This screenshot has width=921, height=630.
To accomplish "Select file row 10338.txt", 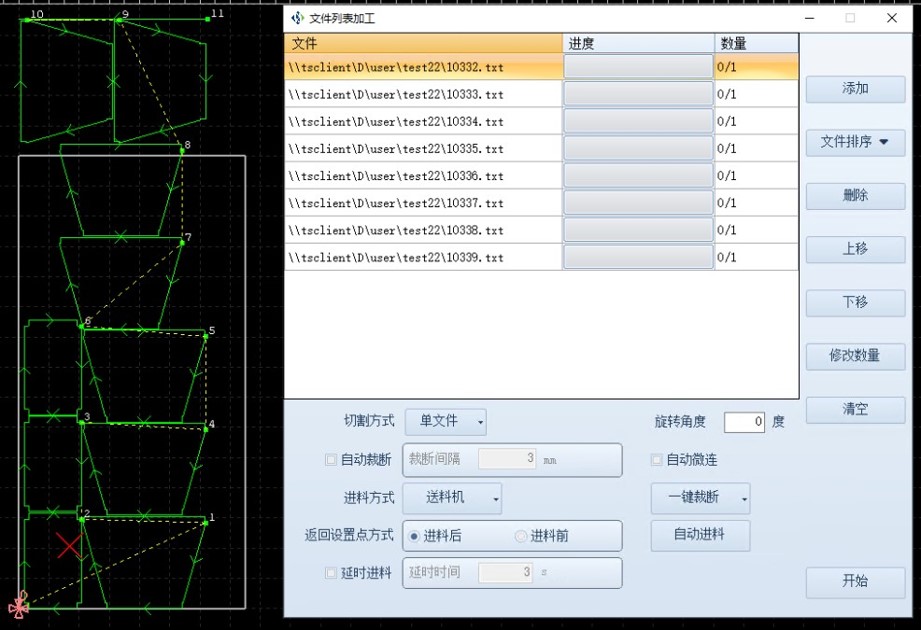I will [x=541, y=230].
